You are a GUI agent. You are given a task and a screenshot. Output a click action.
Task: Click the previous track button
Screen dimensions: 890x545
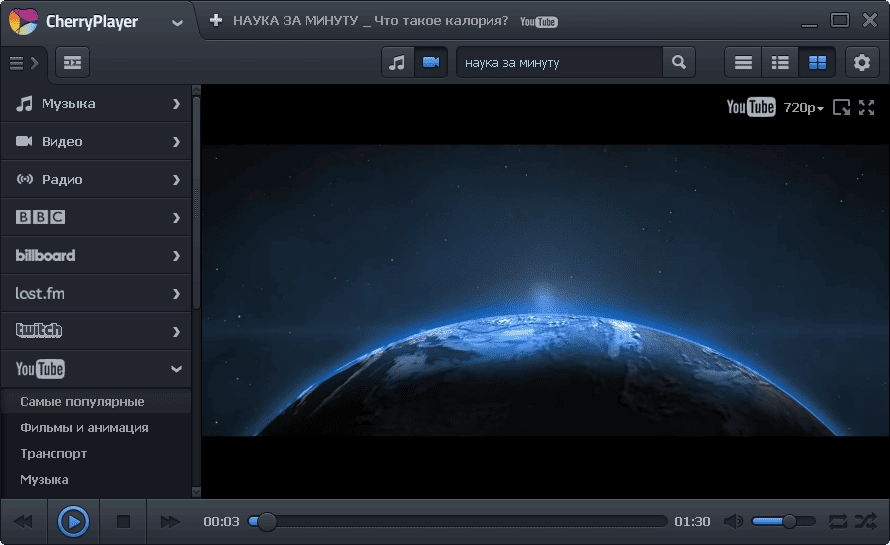pos(23,521)
